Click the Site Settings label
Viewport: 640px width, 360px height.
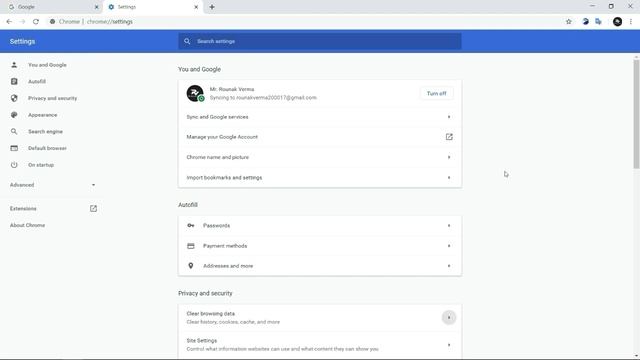click(x=202, y=340)
